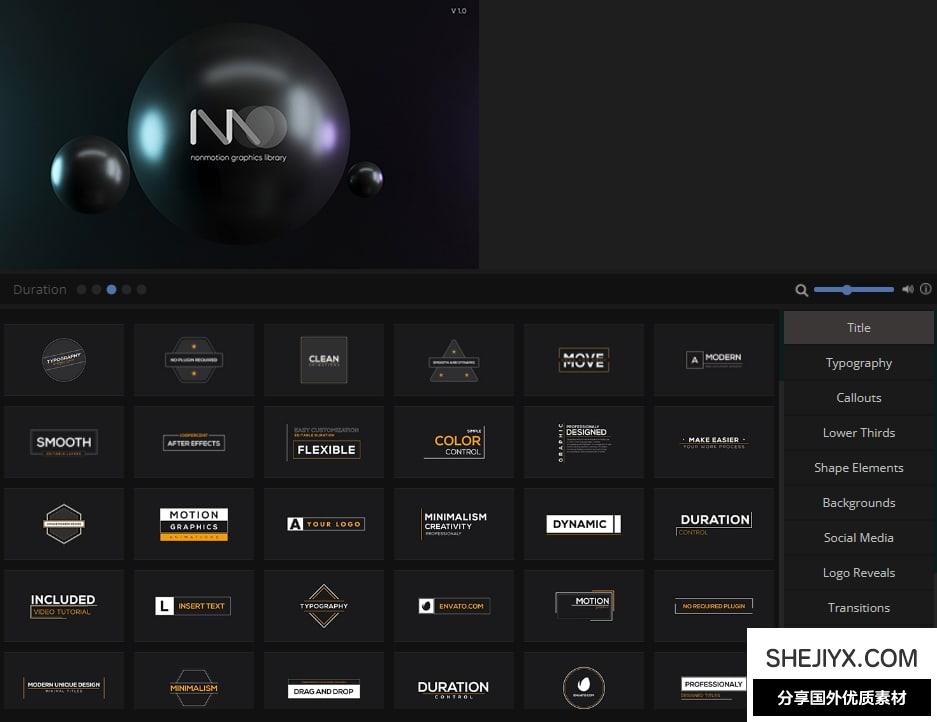Screen dimensions: 937x722
Task: Adjust the thumbnail size slider
Action: coord(847,290)
